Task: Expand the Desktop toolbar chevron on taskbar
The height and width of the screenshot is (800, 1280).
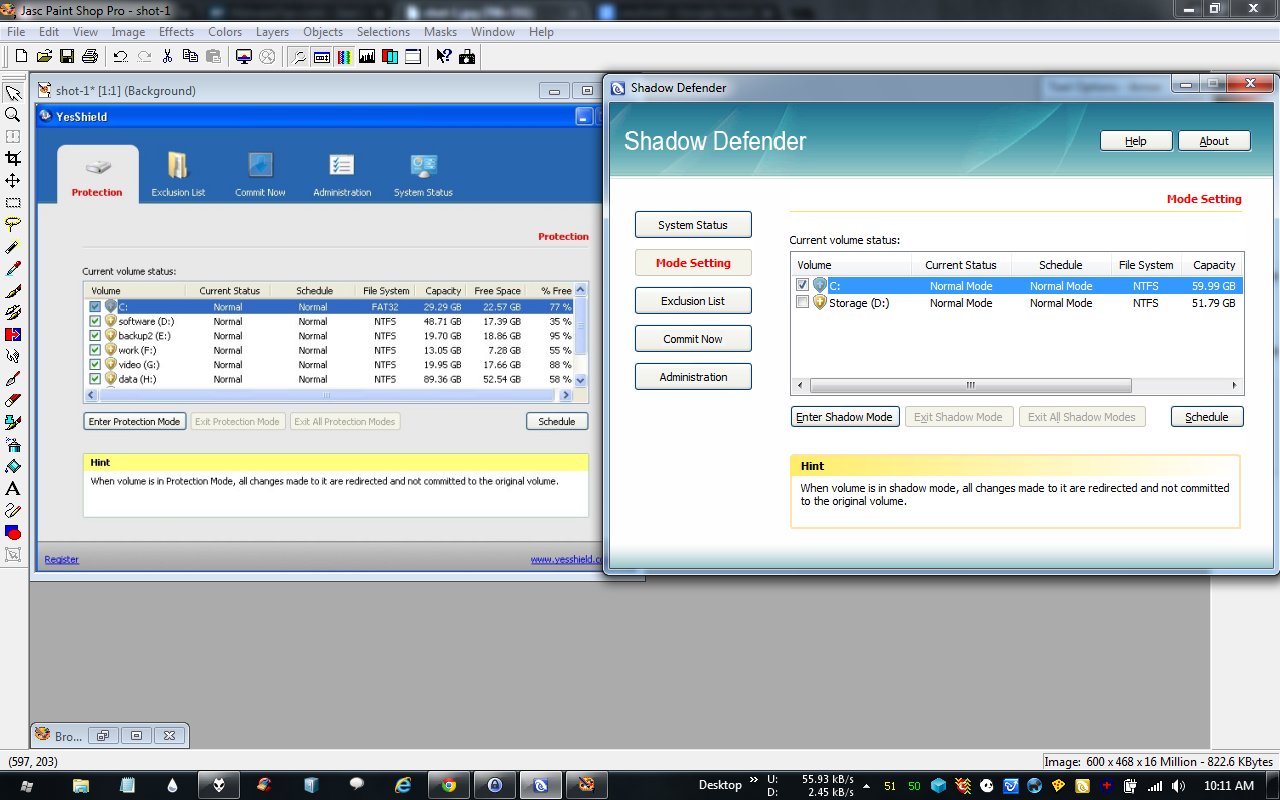Action: coord(753,781)
